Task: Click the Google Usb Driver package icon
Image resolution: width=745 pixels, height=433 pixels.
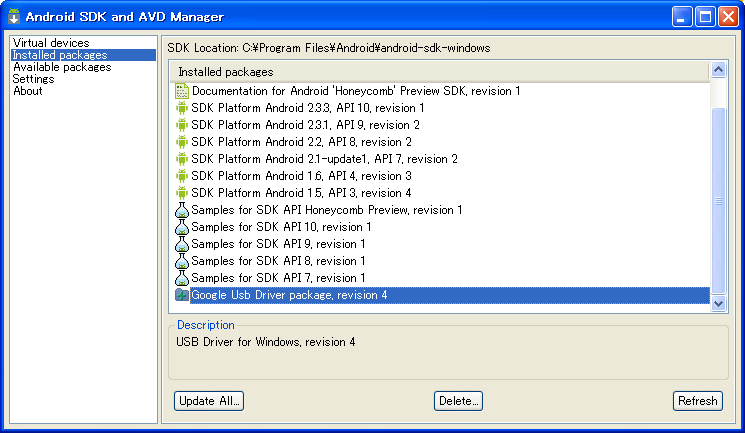Action: (x=182, y=295)
